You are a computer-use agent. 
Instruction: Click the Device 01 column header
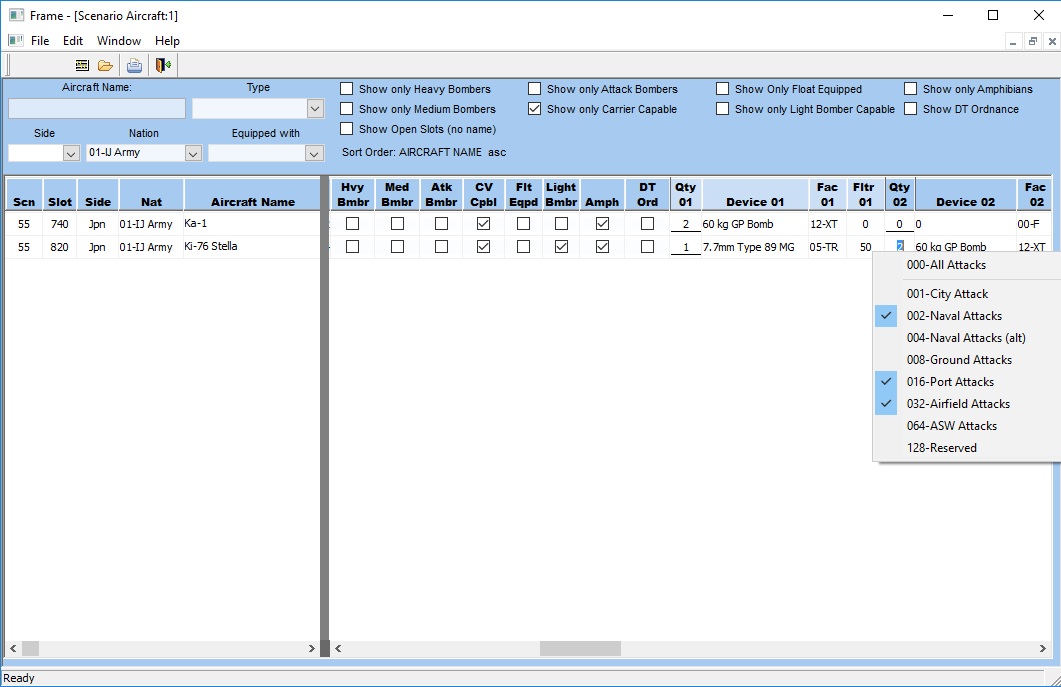coord(755,195)
